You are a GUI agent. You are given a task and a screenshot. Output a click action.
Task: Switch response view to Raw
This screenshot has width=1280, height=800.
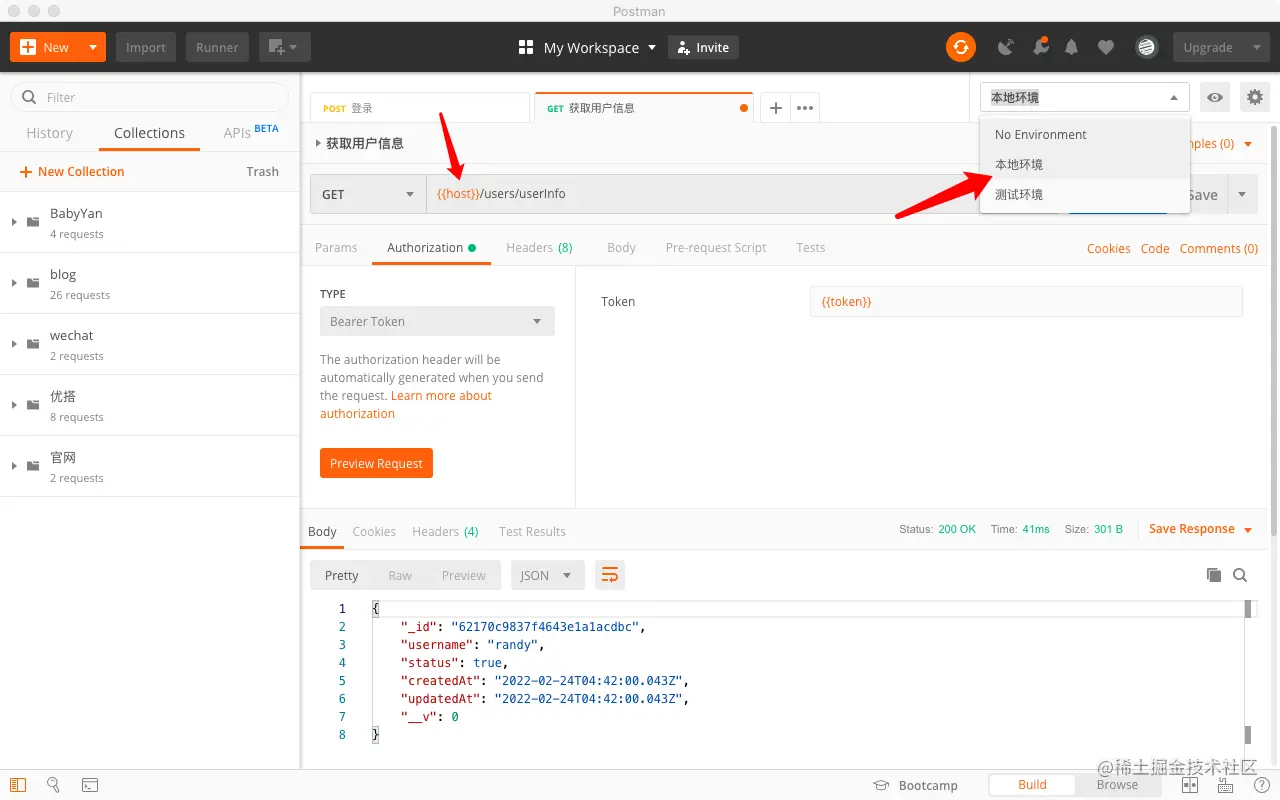[400, 575]
